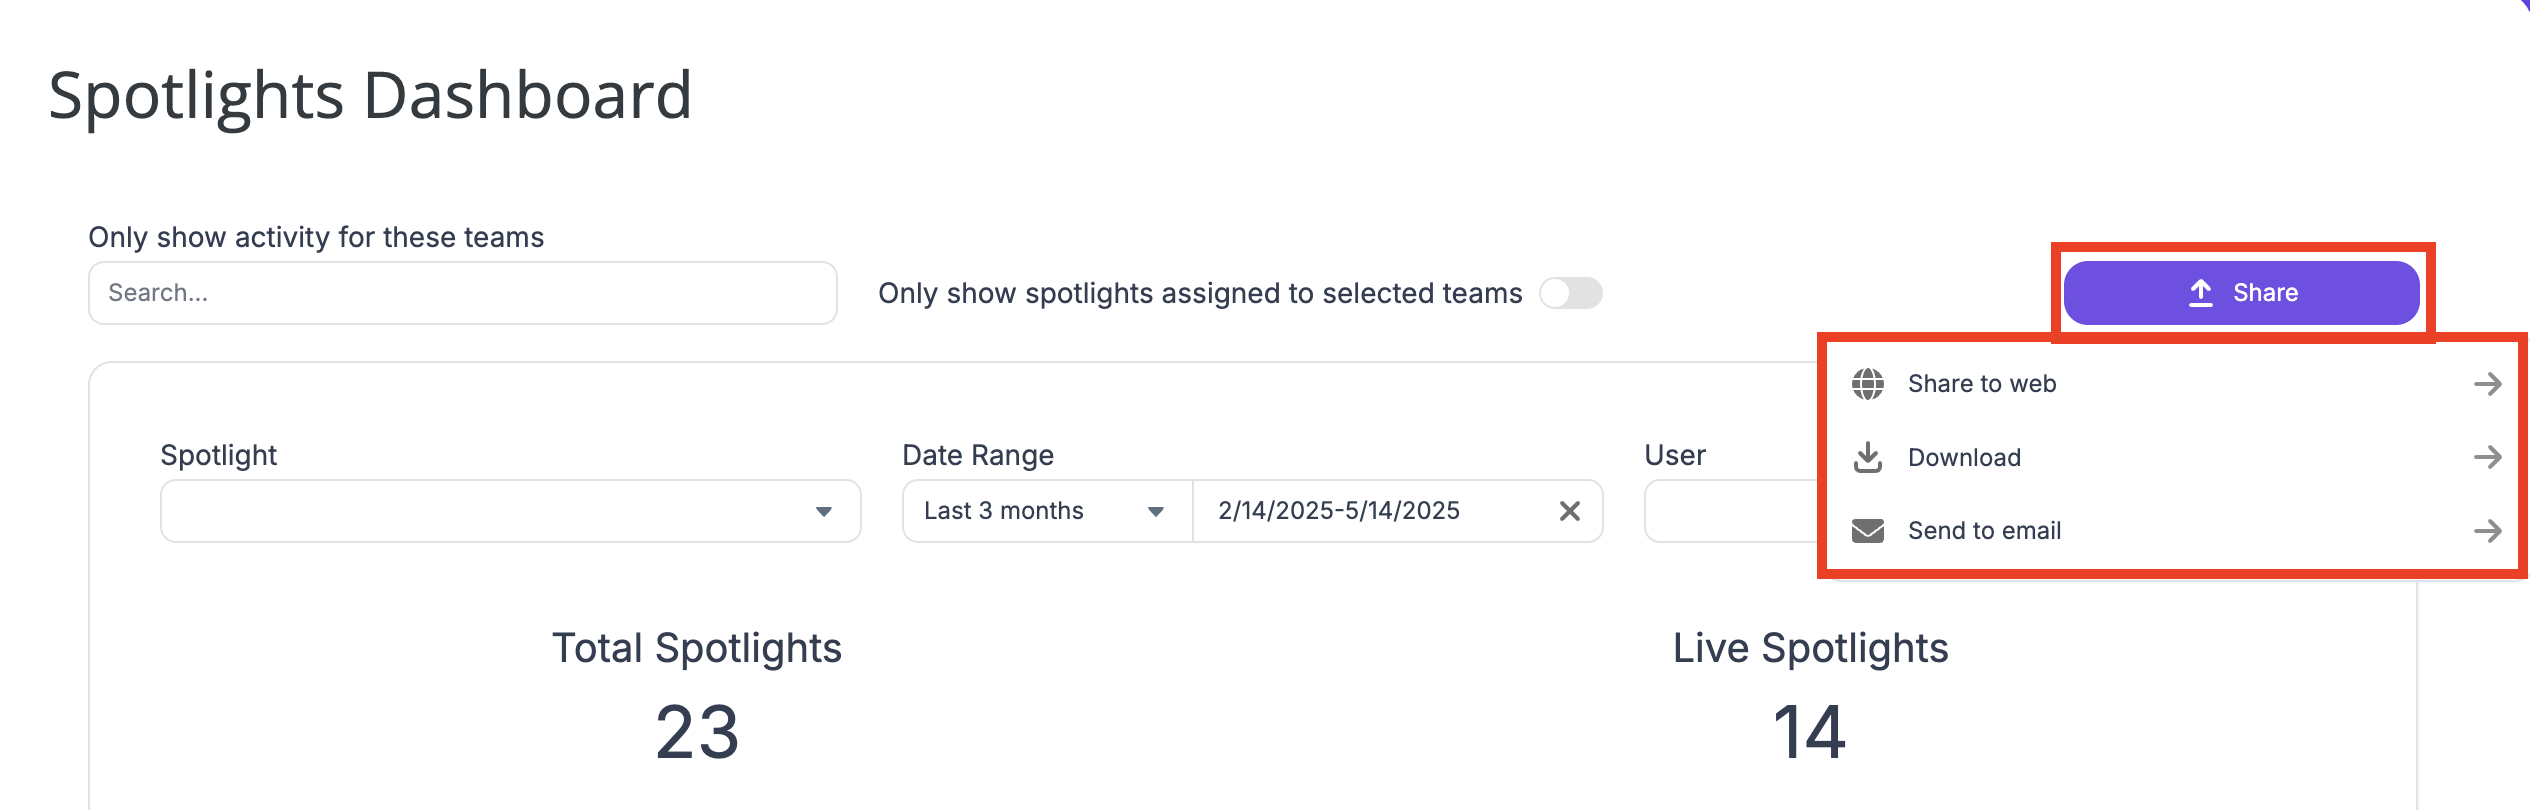Open the User dropdown field
The height and width of the screenshot is (810, 2530).
(1731, 511)
